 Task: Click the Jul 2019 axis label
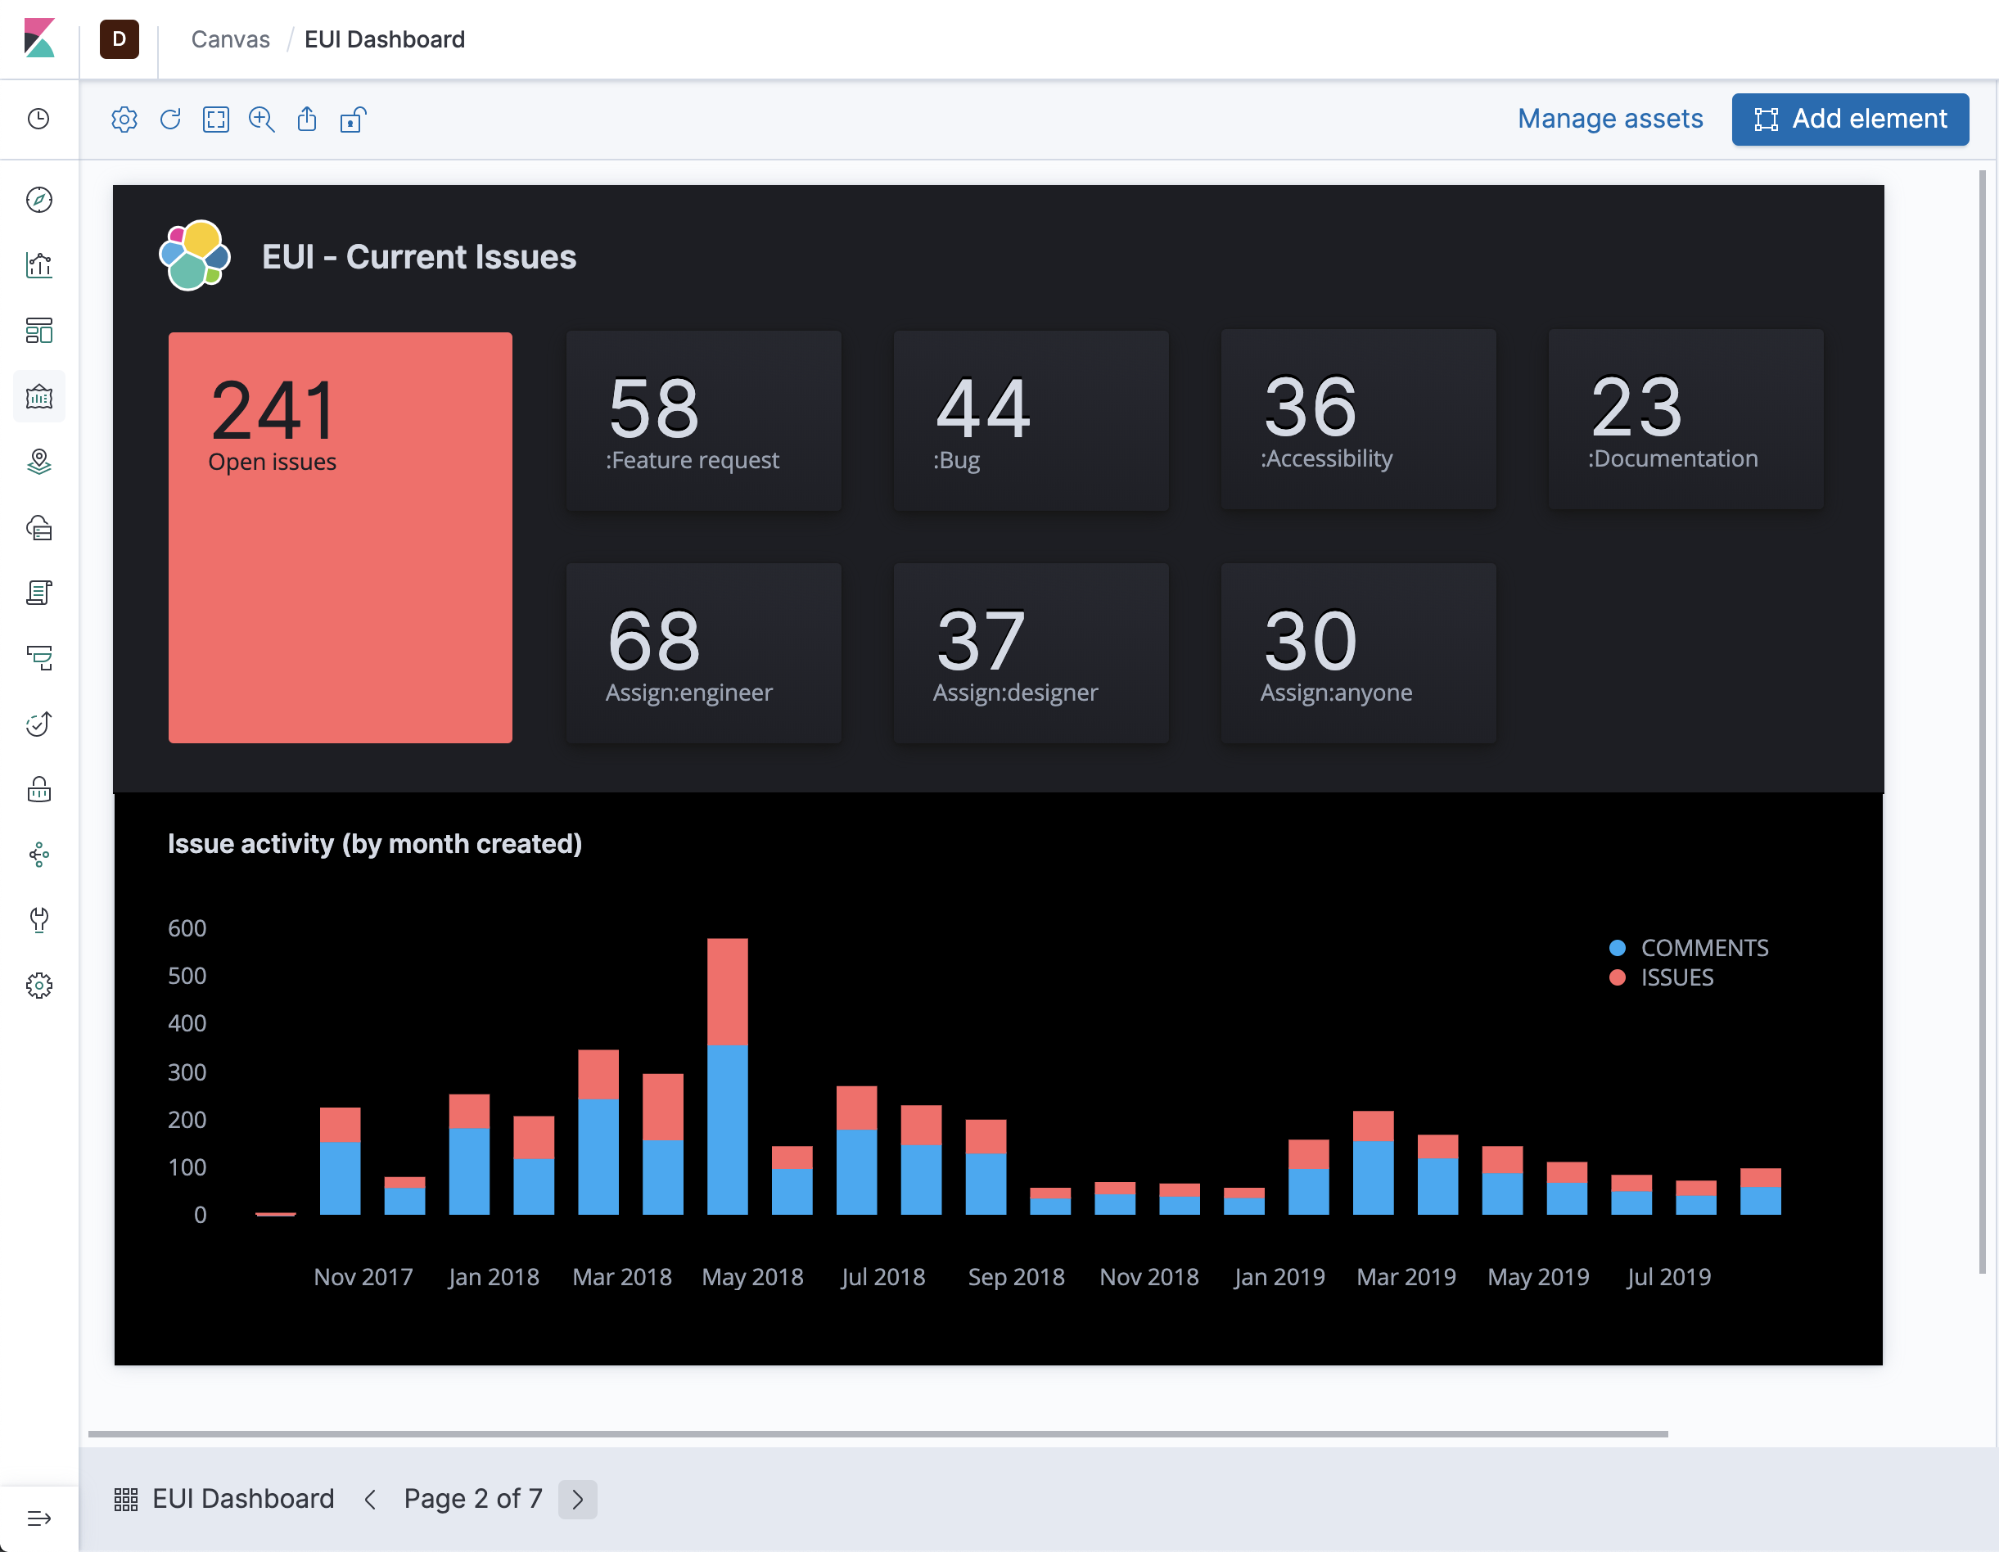(x=1669, y=1277)
